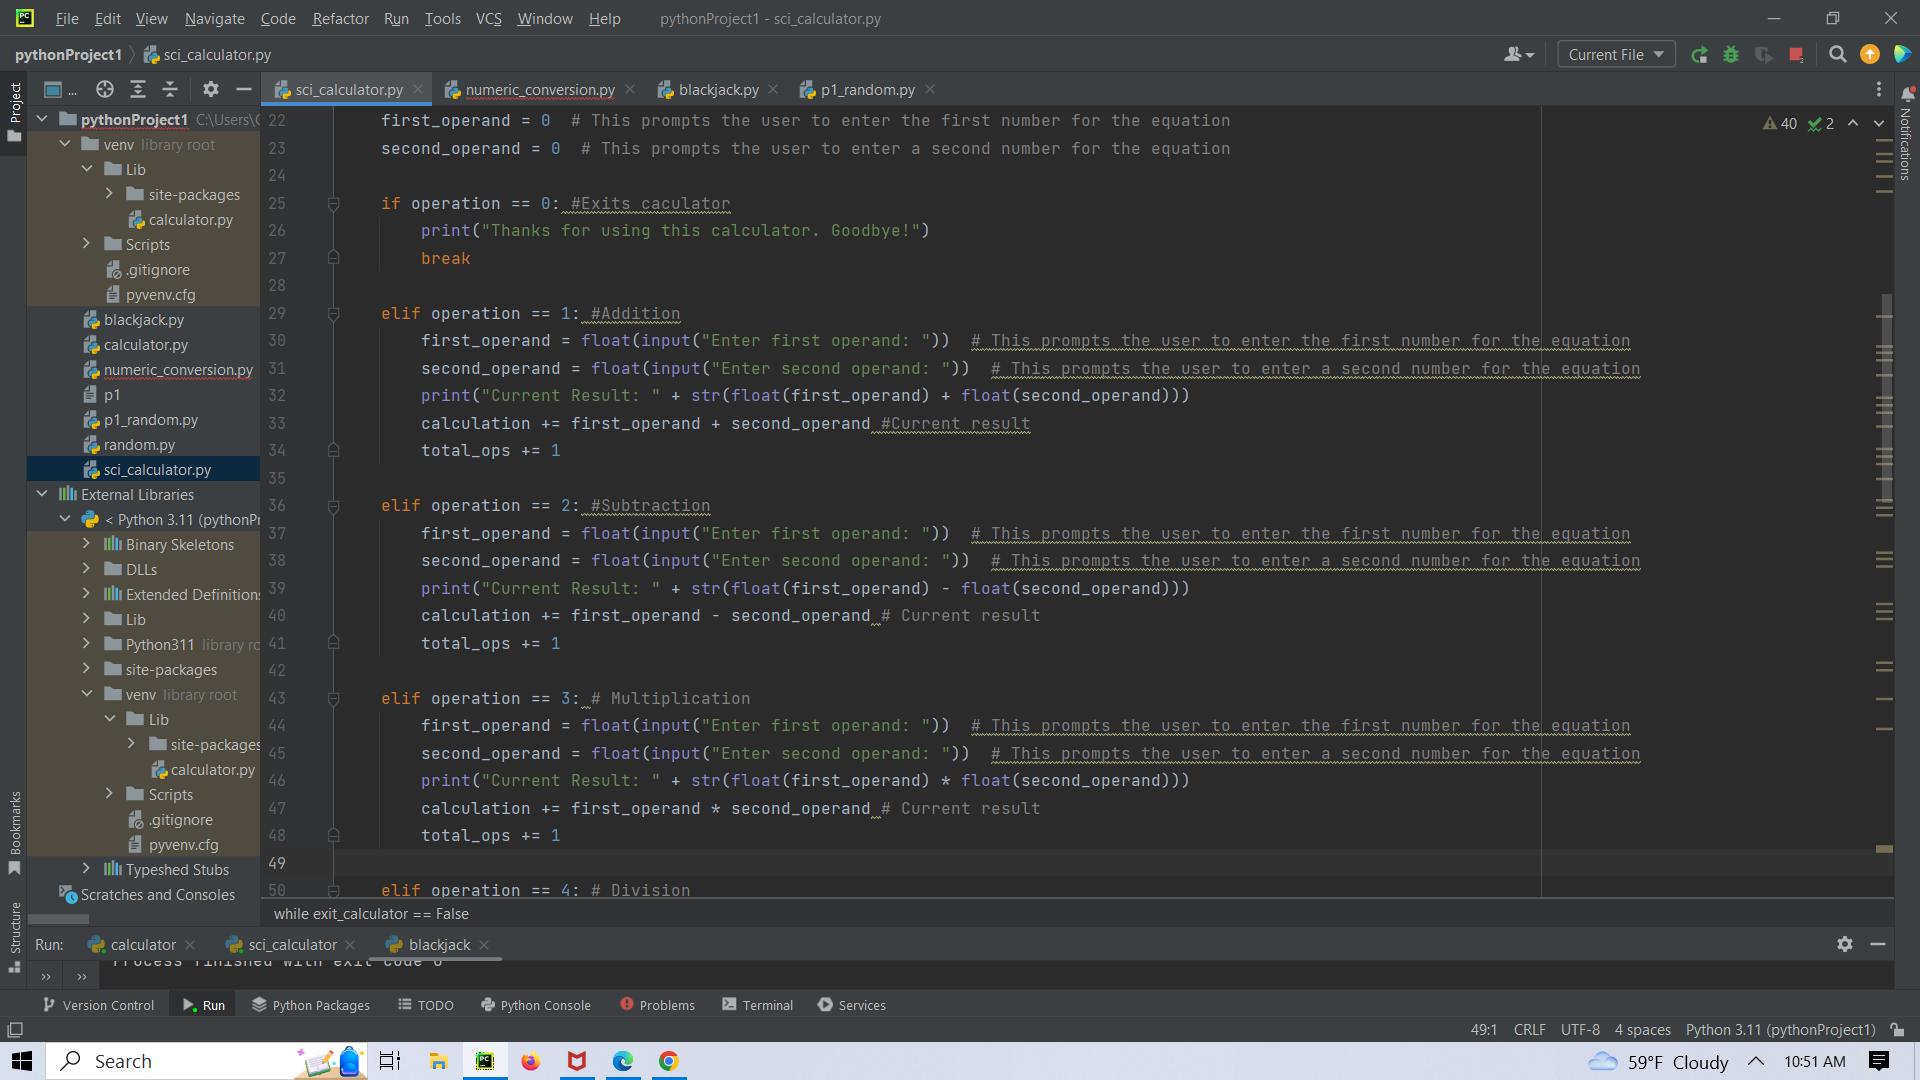Viewport: 1920px width, 1080px height.
Task: Open the Python Console tool window
Action: click(536, 1005)
